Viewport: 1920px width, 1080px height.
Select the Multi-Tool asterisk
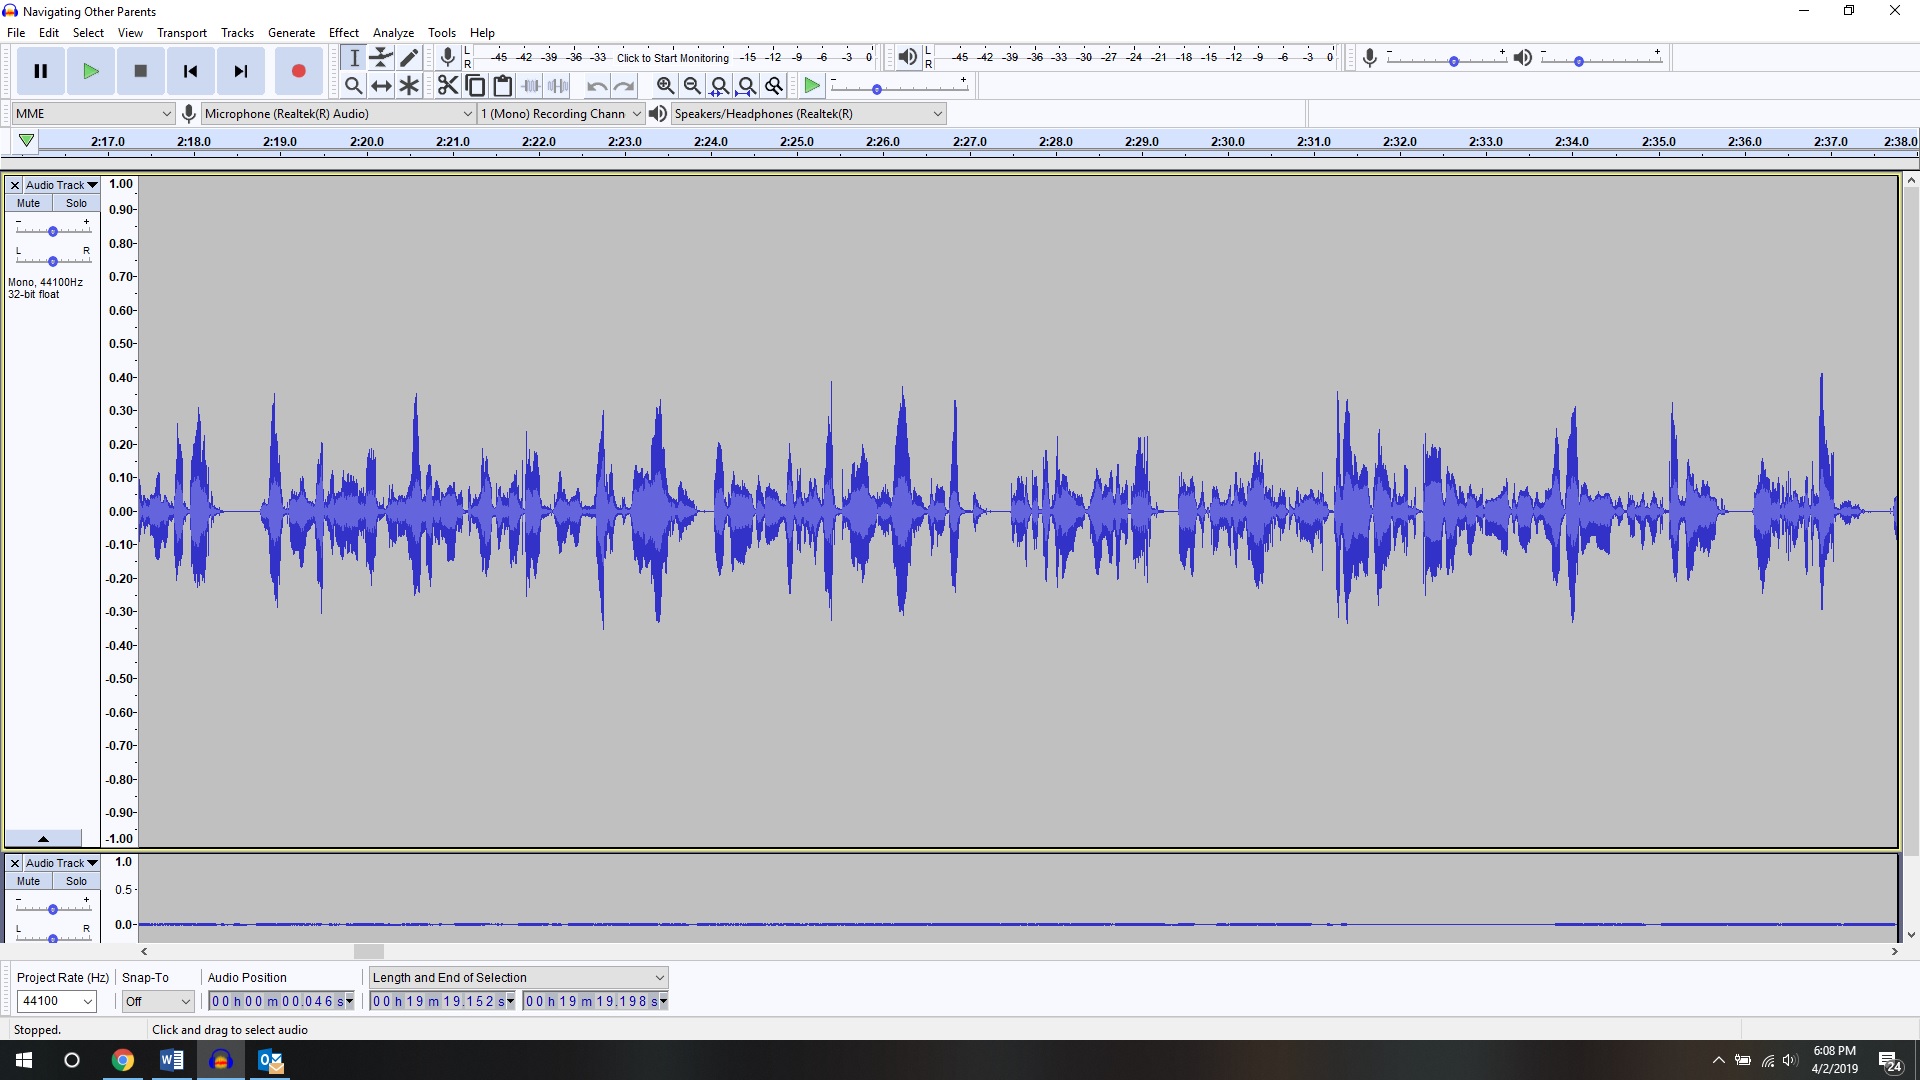tap(409, 85)
